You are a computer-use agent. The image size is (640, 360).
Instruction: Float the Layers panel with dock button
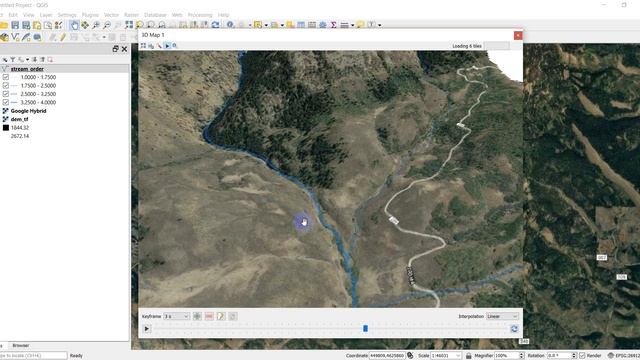pyautogui.click(x=115, y=49)
